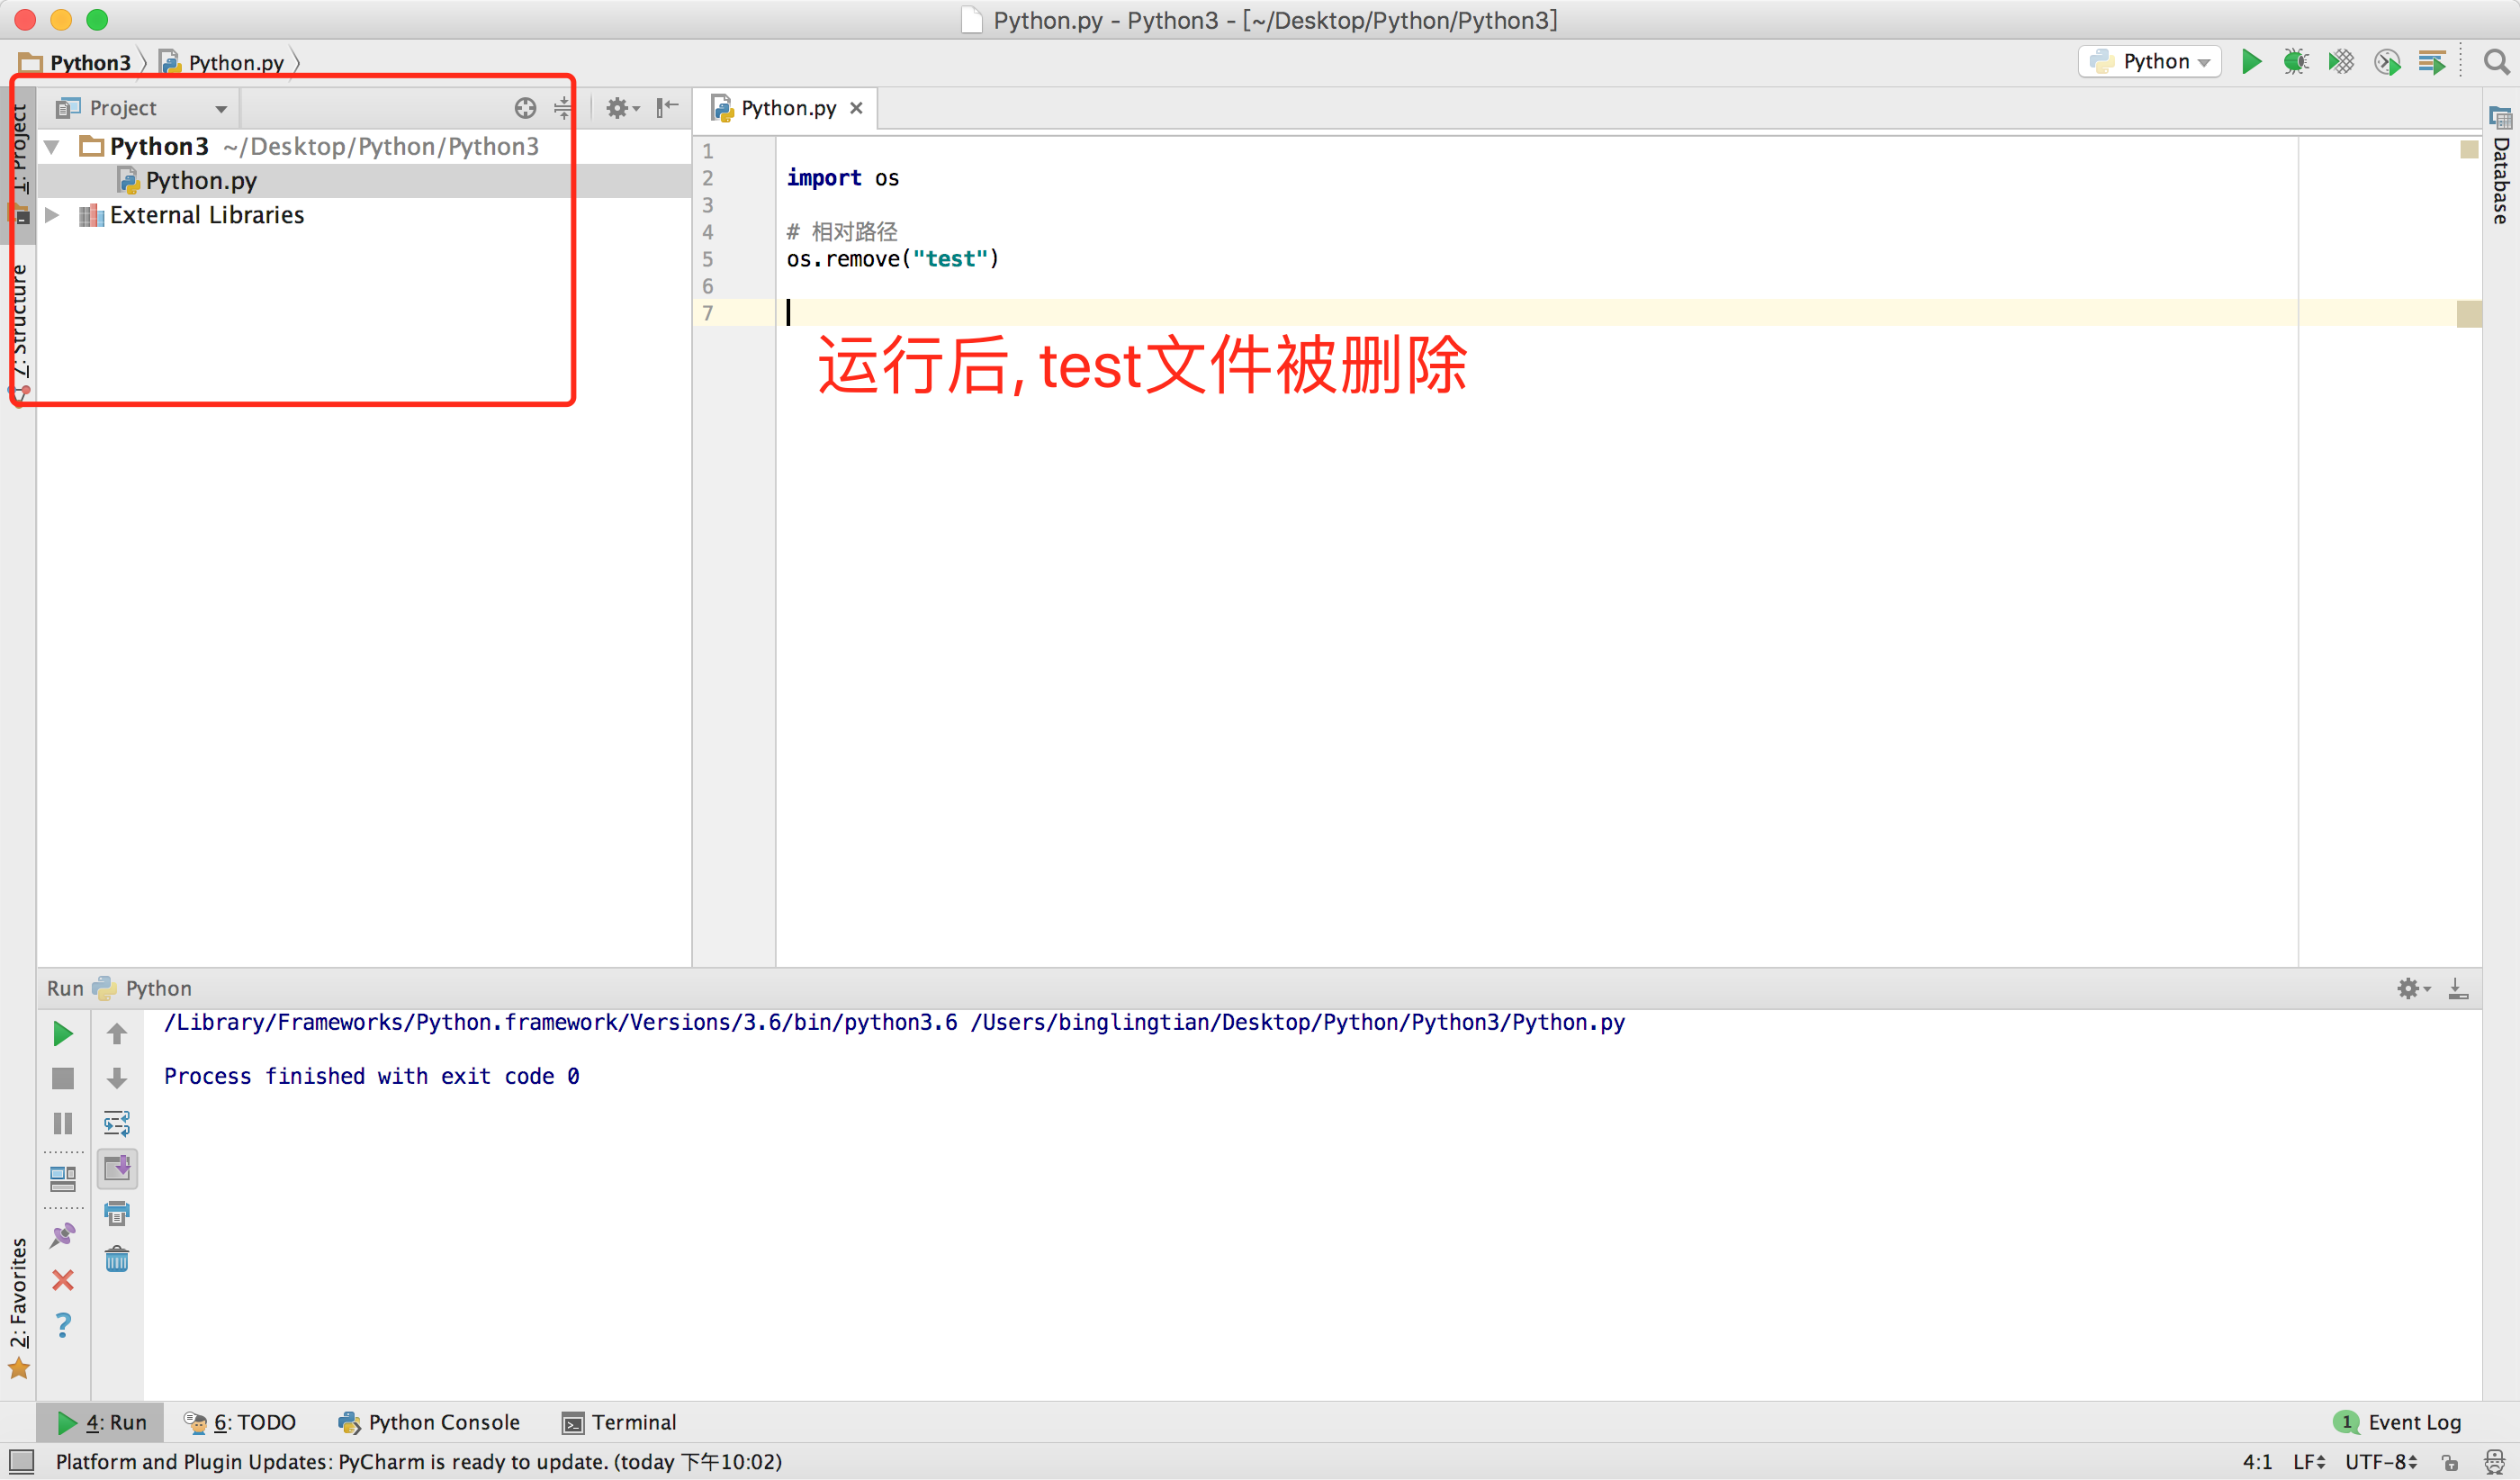This screenshot has width=2520, height=1480.
Task: Open the Terminal tool window tab
Action: pos(620,1422)
